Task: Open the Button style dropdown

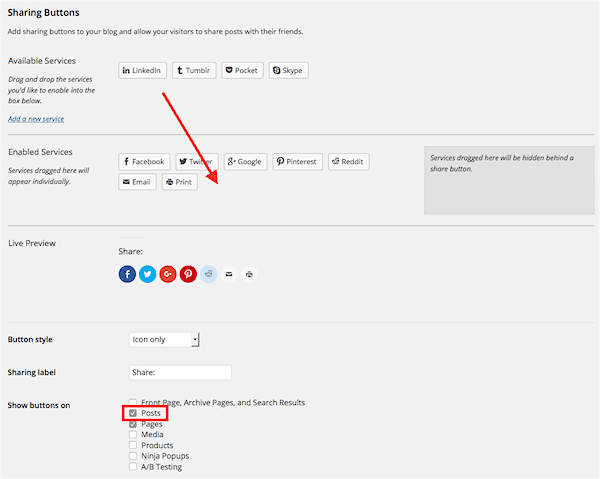Action: click(165, 339)
